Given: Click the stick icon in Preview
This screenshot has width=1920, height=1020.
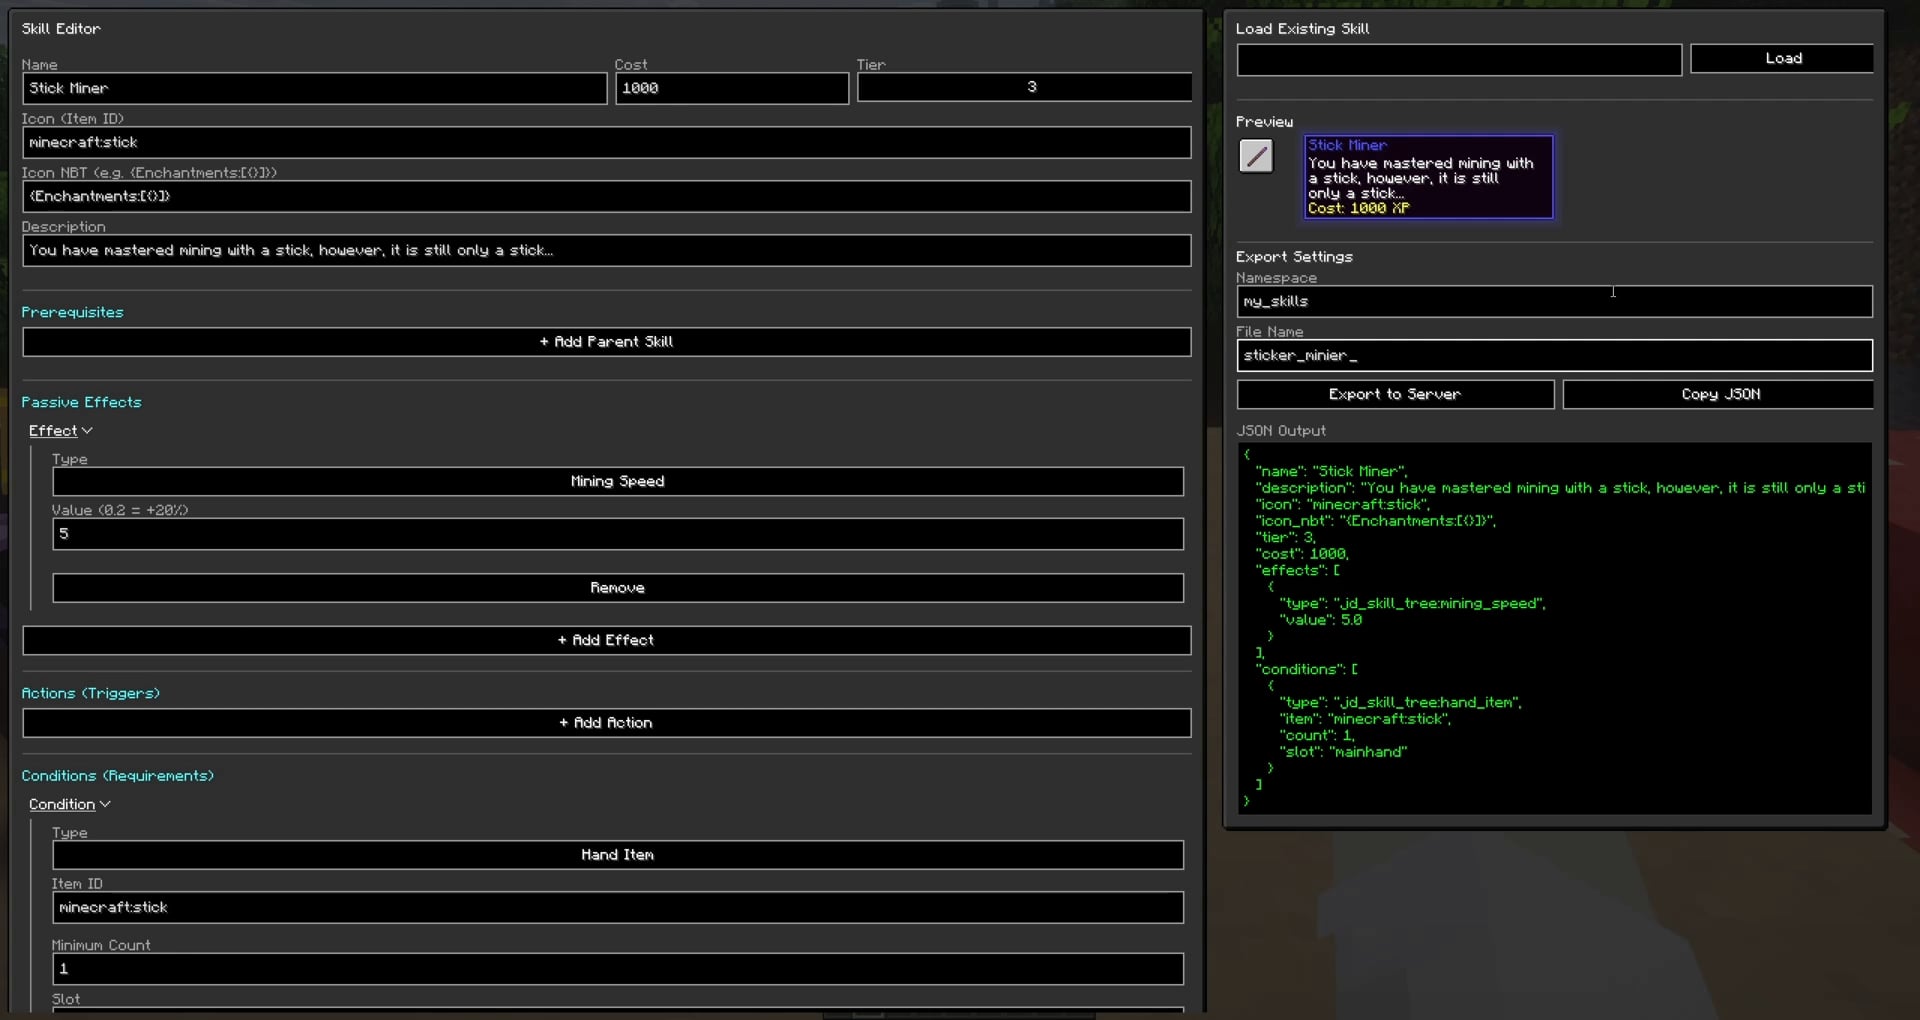Looking at the screenshot, I should (x=1256, y=156).
